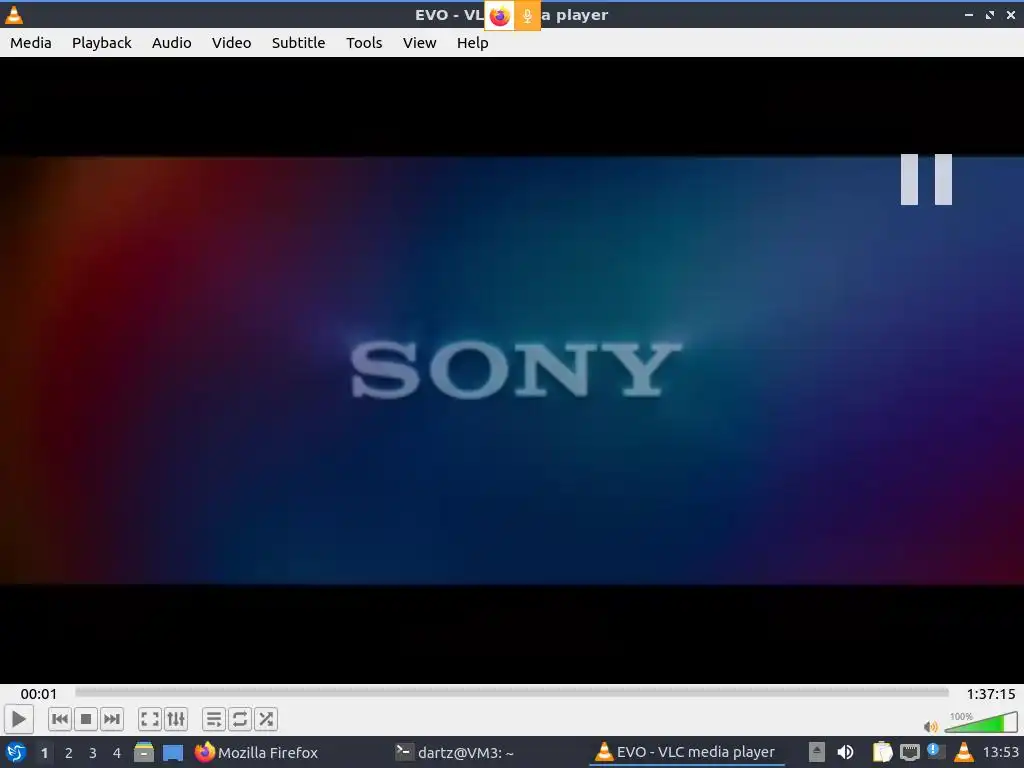
Task: Click the show desktop taskbar icon
Action: tap(173, 753)
